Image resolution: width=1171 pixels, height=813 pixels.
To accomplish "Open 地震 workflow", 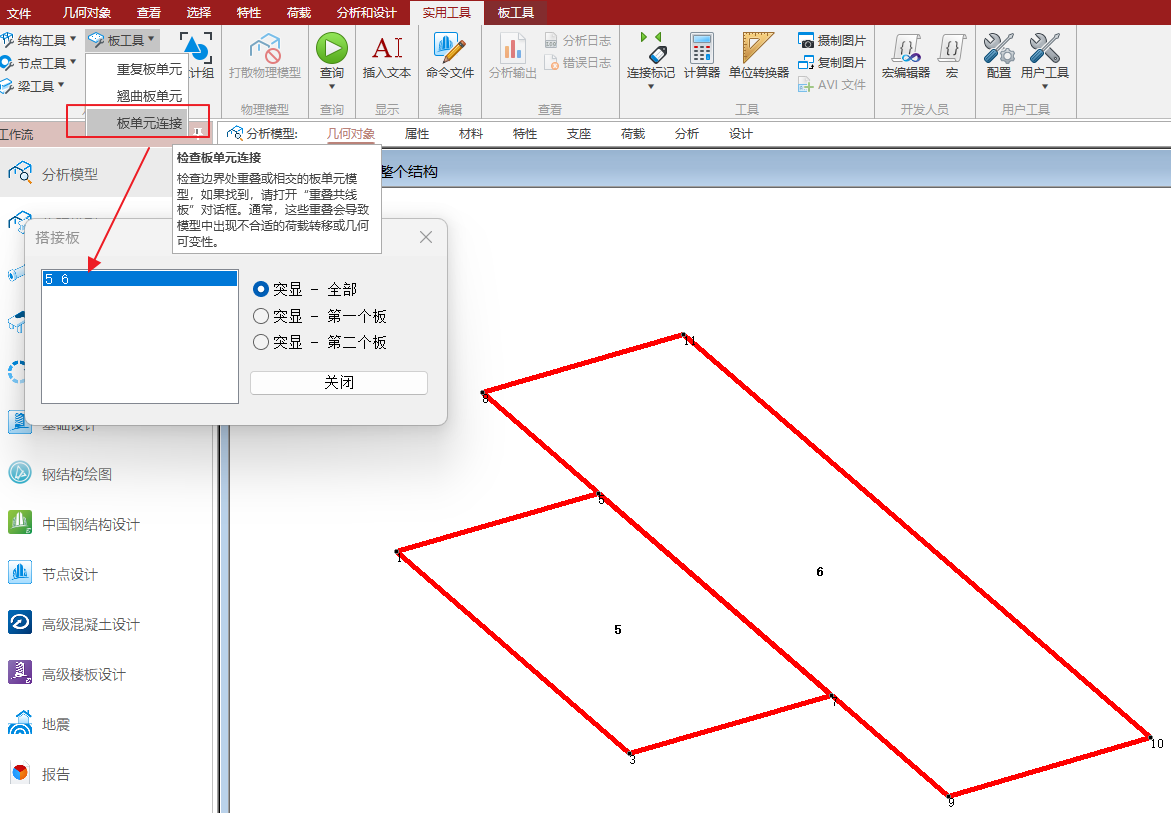I will click(39, 724).
